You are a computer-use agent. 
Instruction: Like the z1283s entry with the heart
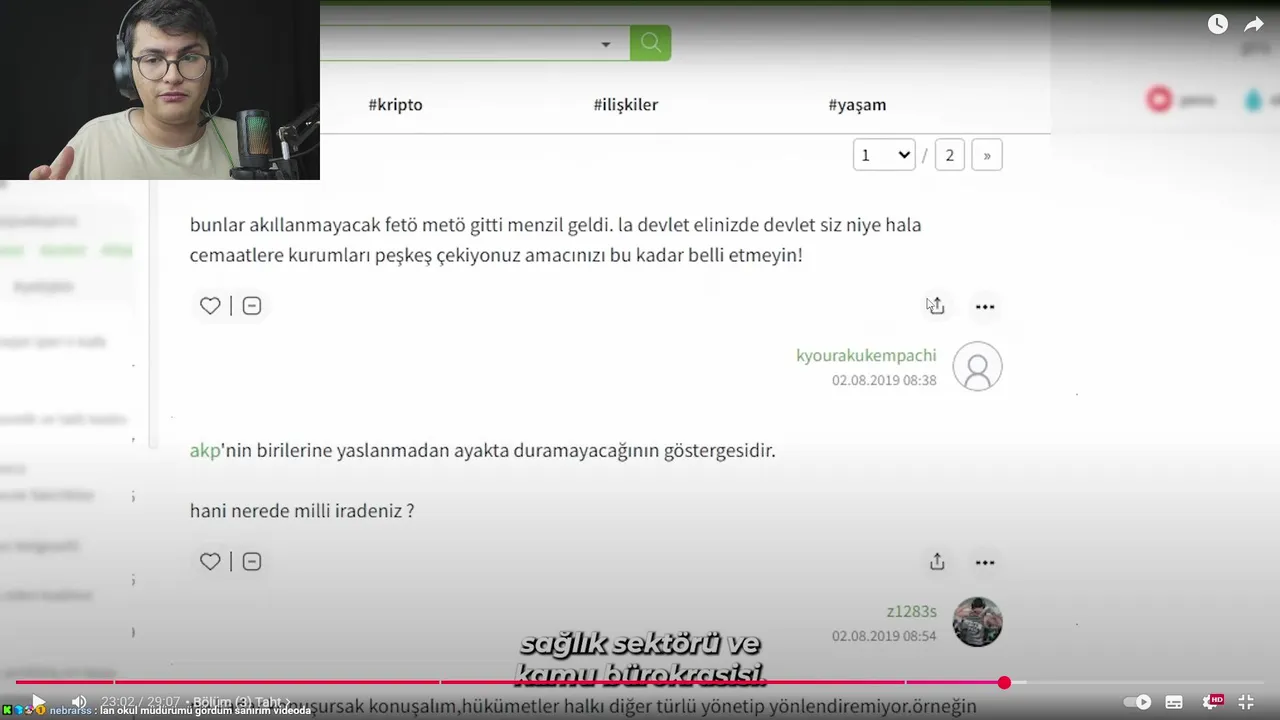210,562
